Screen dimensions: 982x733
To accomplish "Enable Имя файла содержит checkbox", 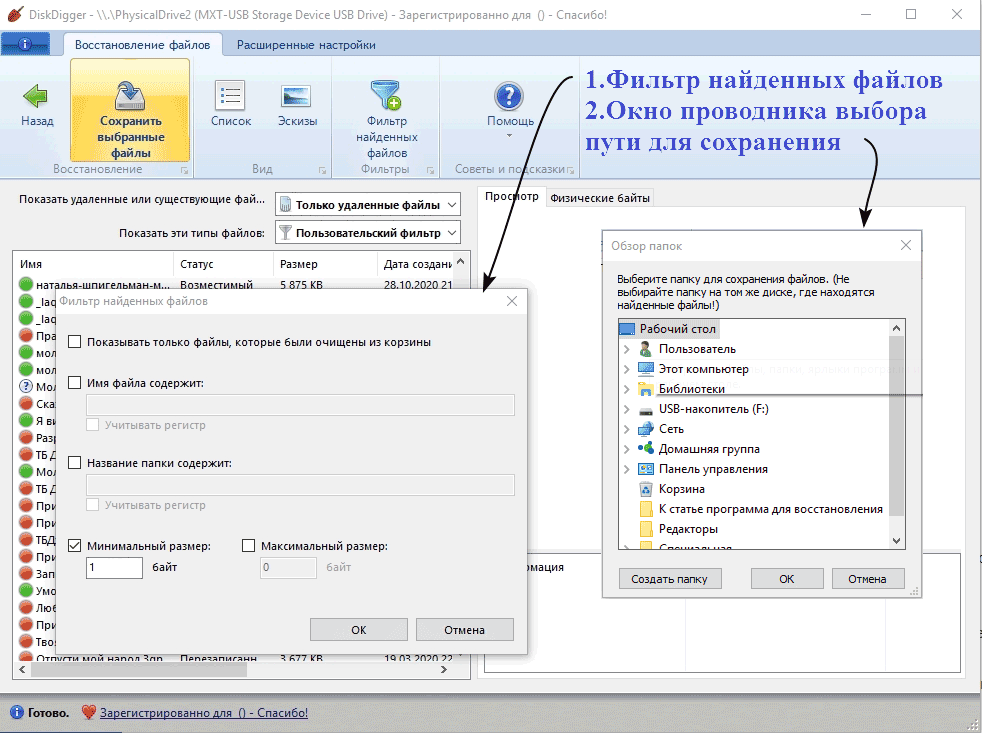I will pyautogui.click(x=75, y=383).
